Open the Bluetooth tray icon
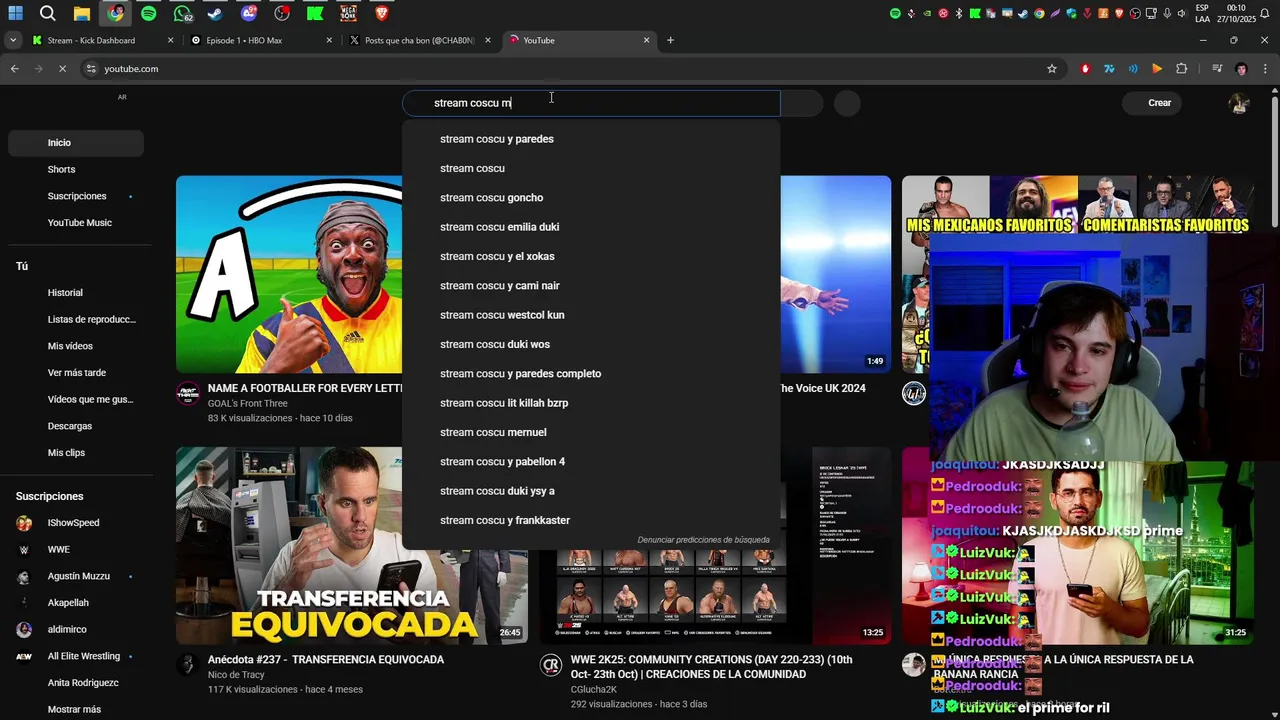This screenshot has height=720, width=1280. [959, 13]
